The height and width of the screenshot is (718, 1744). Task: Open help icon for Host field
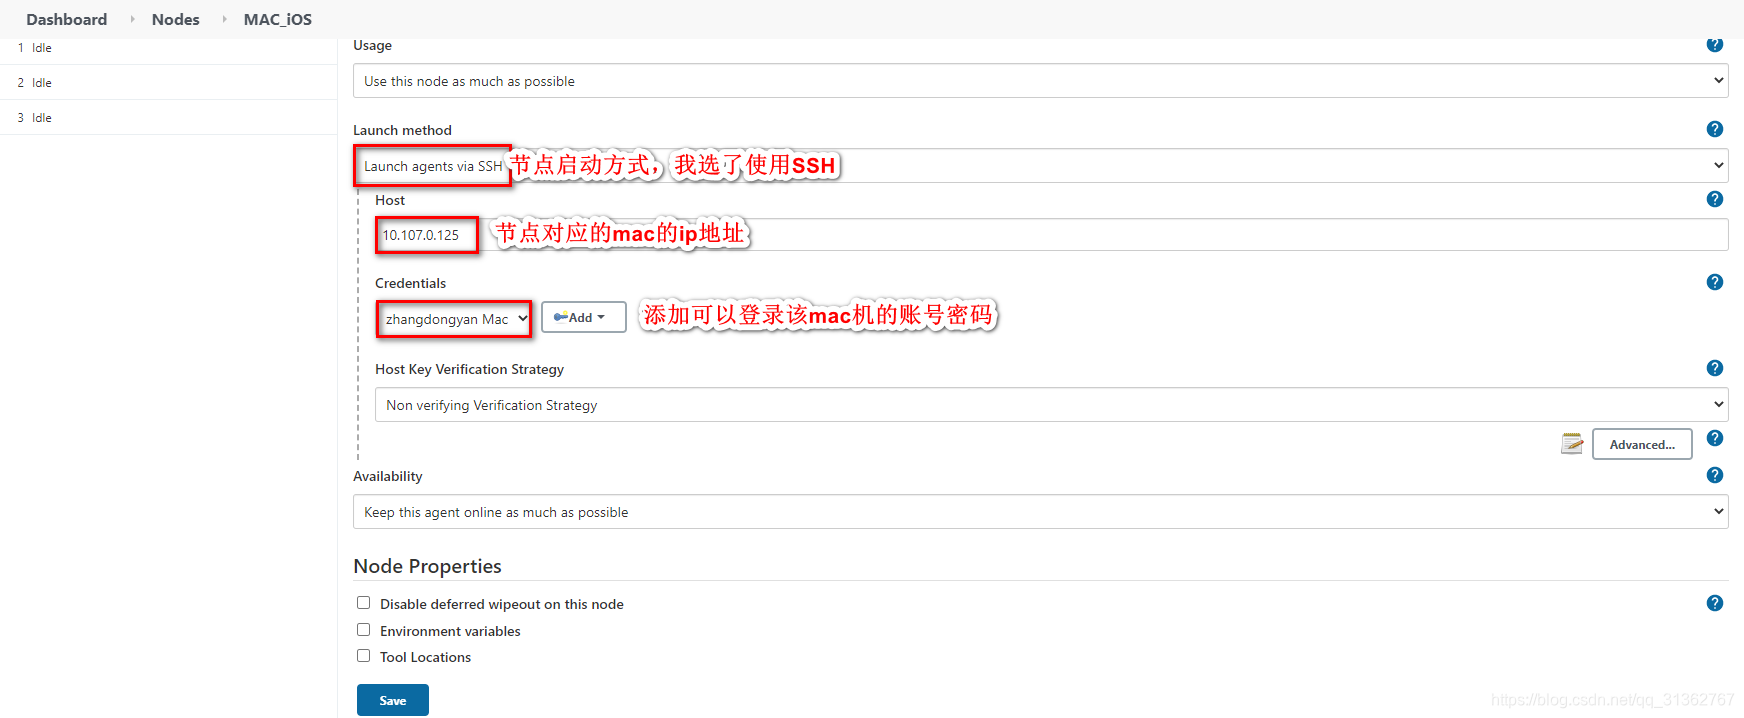click(1714, 199)
